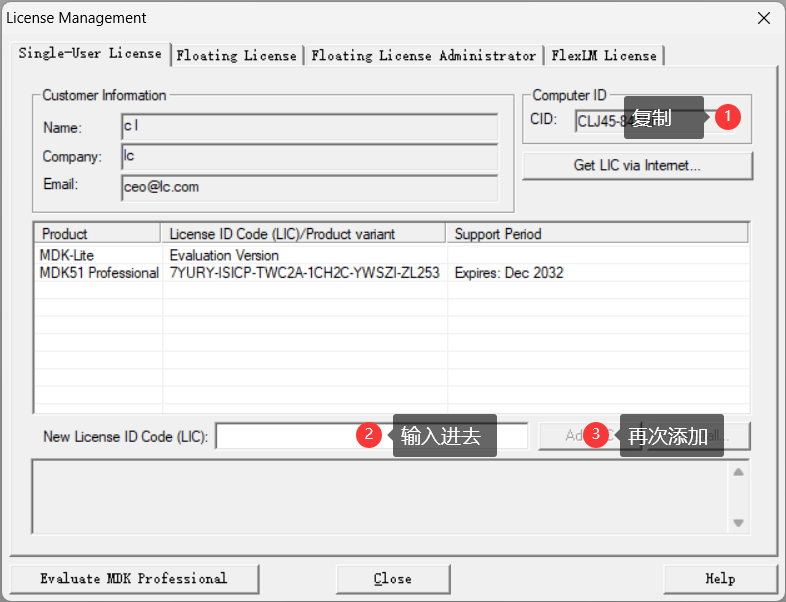This screenshot has width=786, height=602.
Task: Click red step 2 marker badge
Action: [x=370, y=435]
